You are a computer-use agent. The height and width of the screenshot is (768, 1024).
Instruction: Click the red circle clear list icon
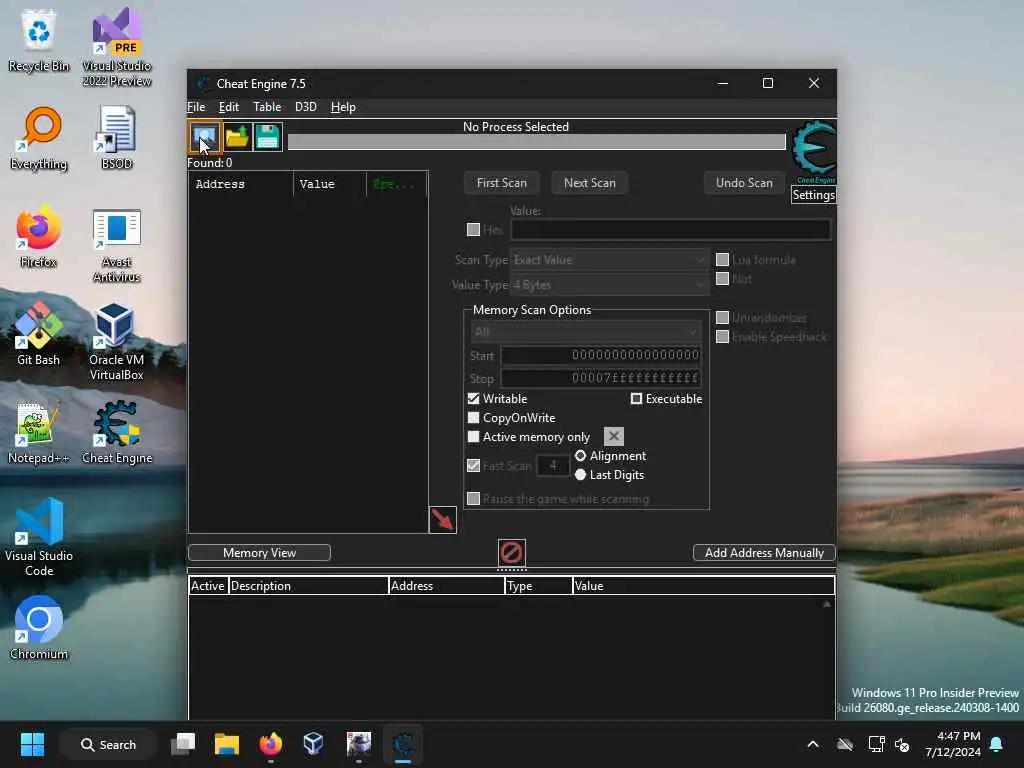511,552
